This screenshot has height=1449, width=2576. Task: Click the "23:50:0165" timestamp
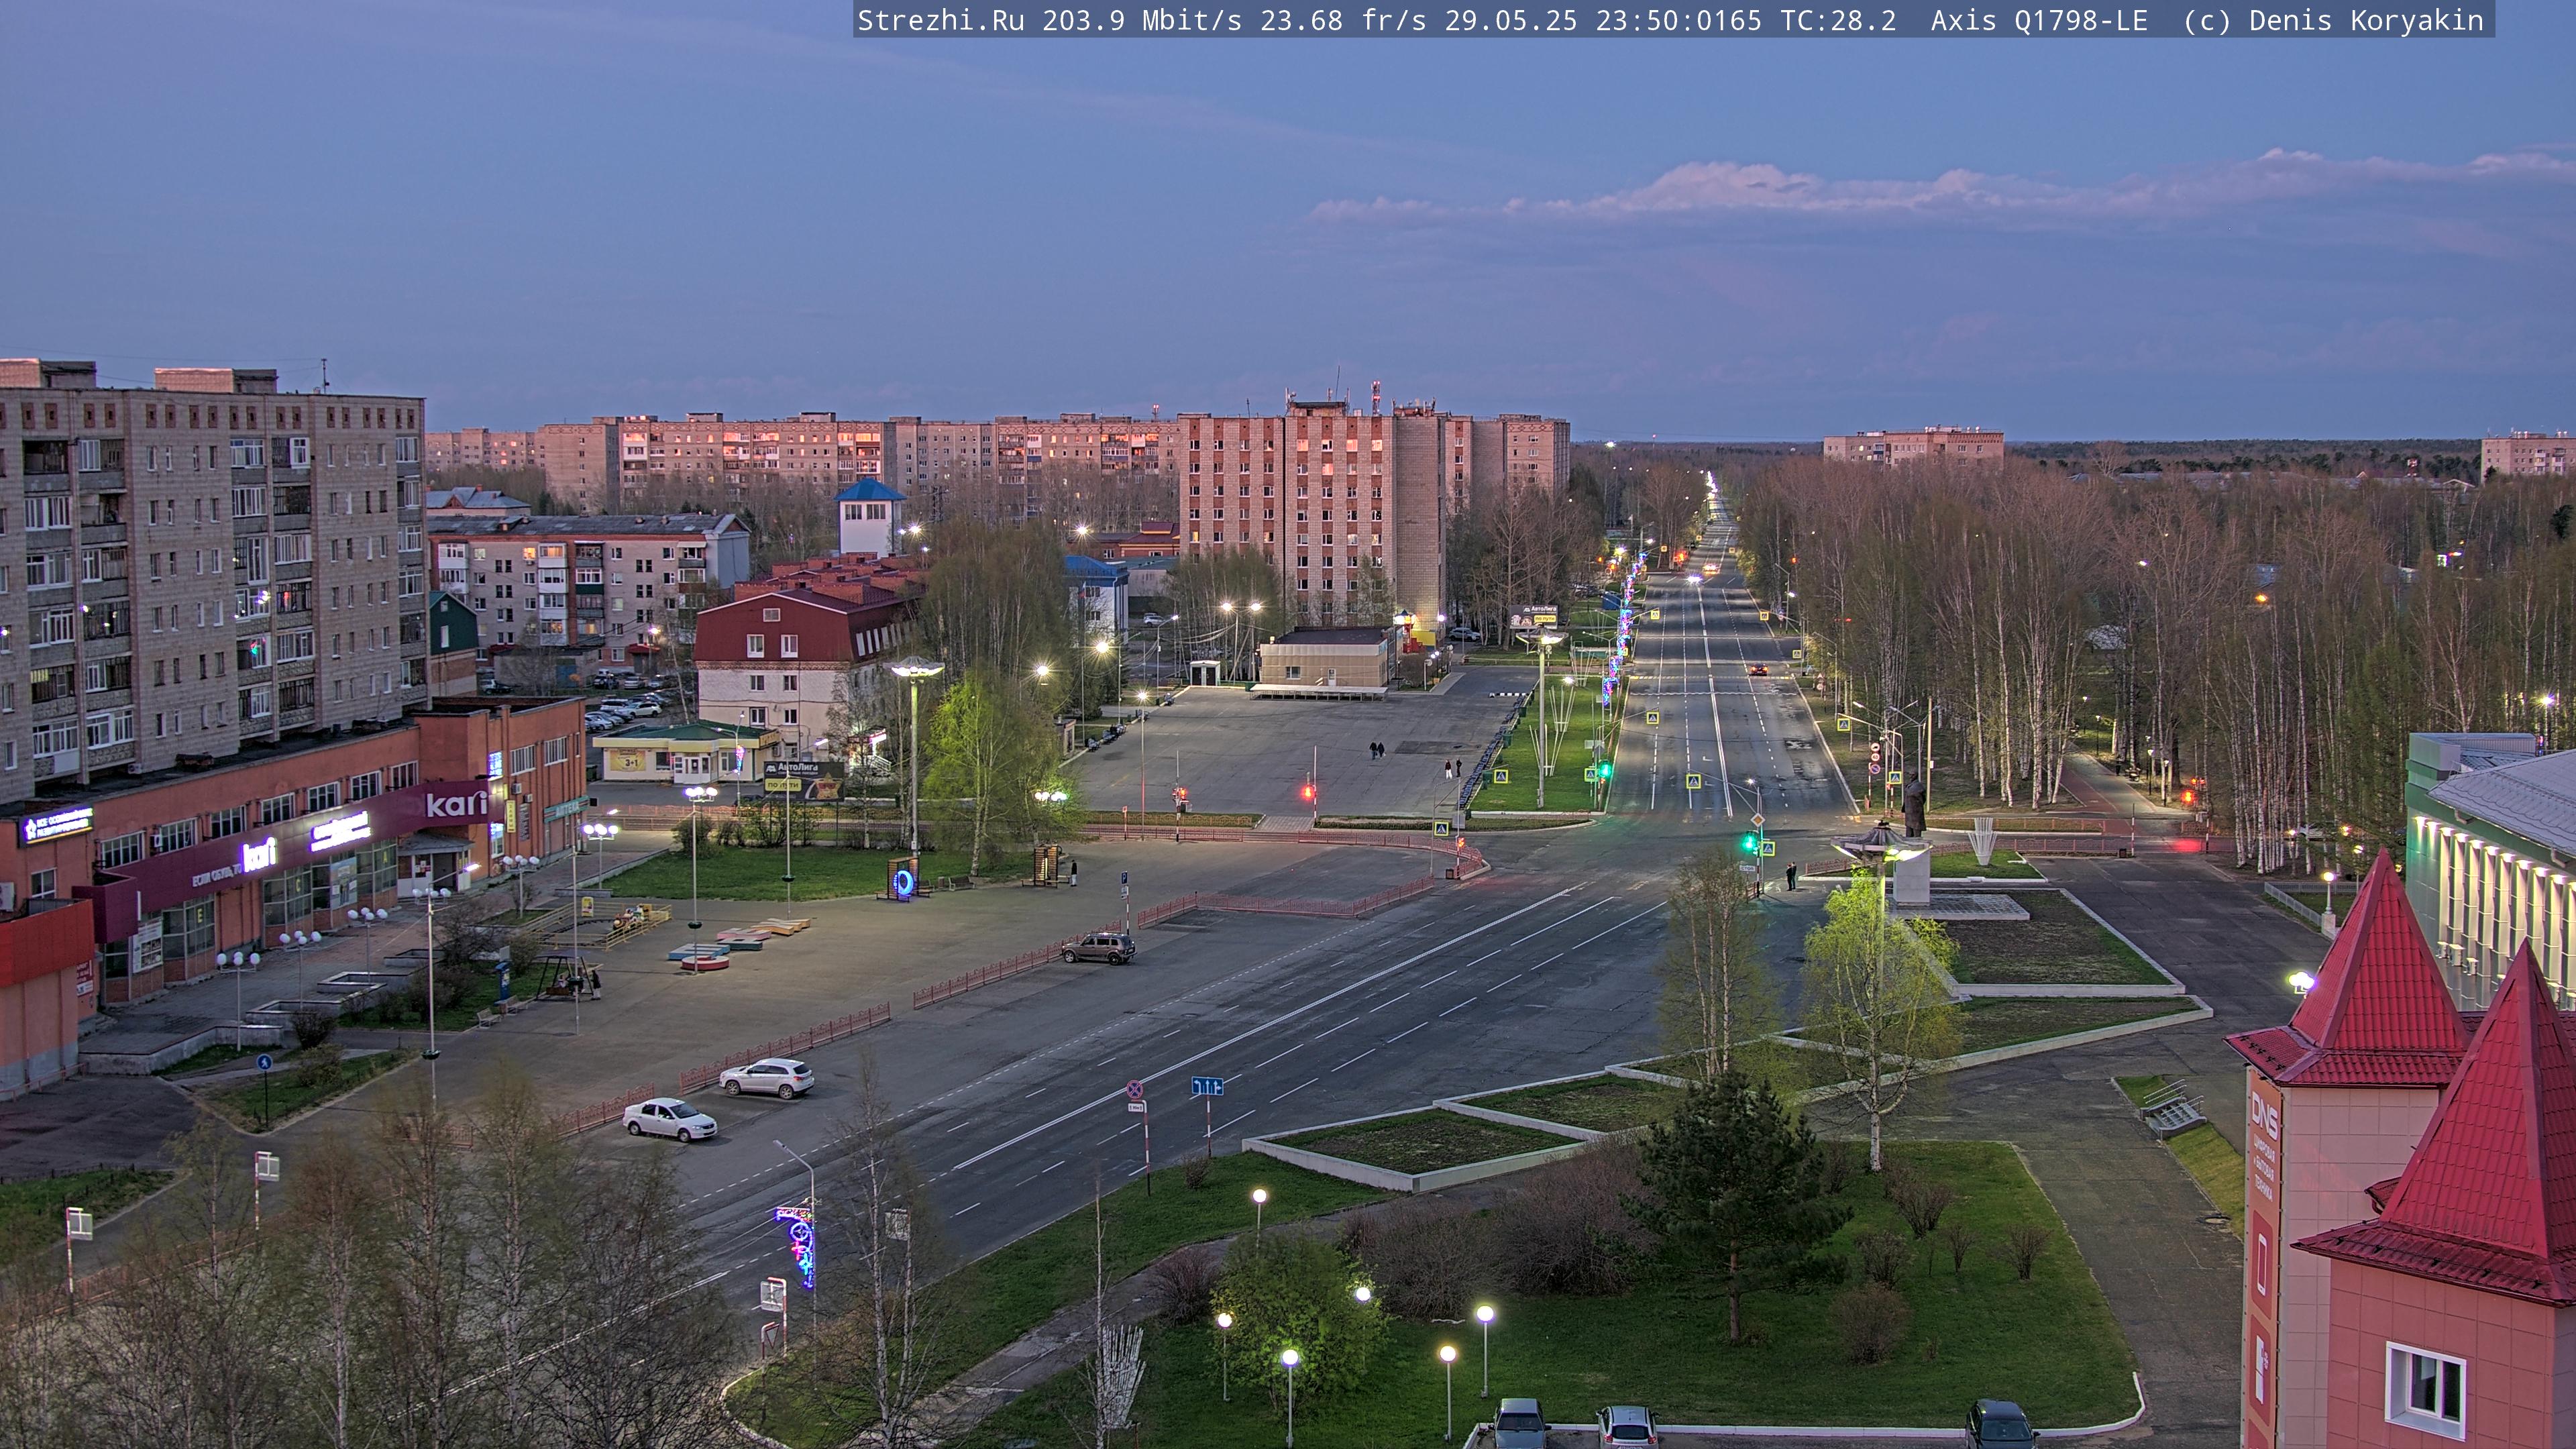pyautogui.click(x=1679, y=21)
